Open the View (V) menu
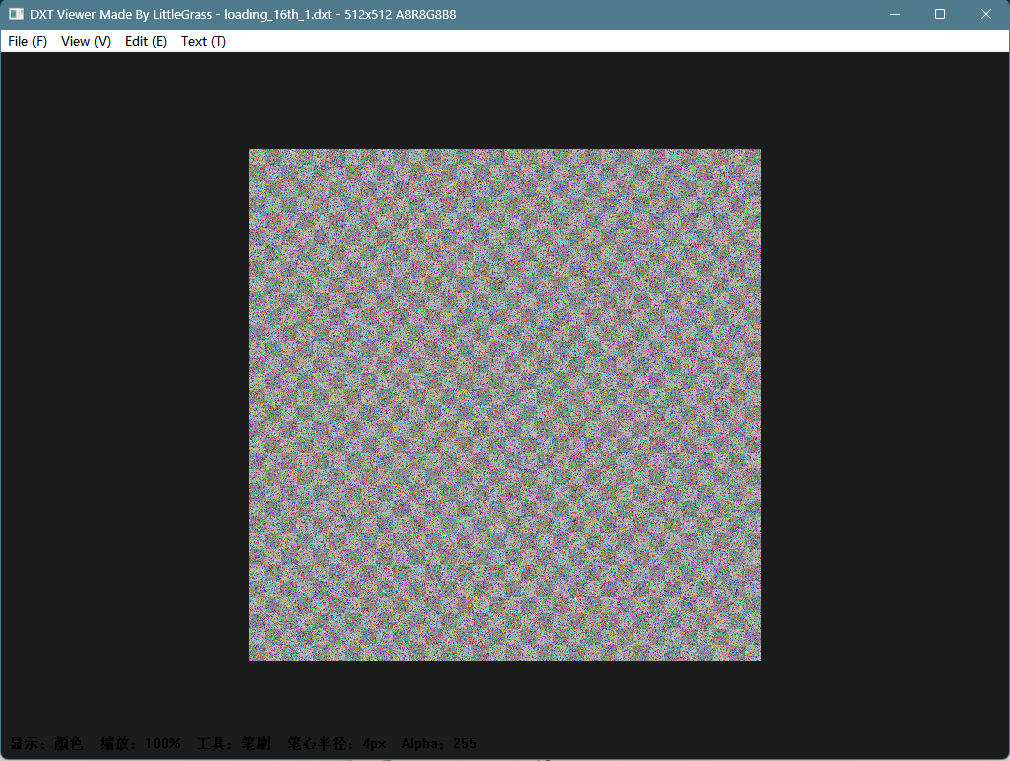Screen dimensions: 1010x761 pos(86,41)
